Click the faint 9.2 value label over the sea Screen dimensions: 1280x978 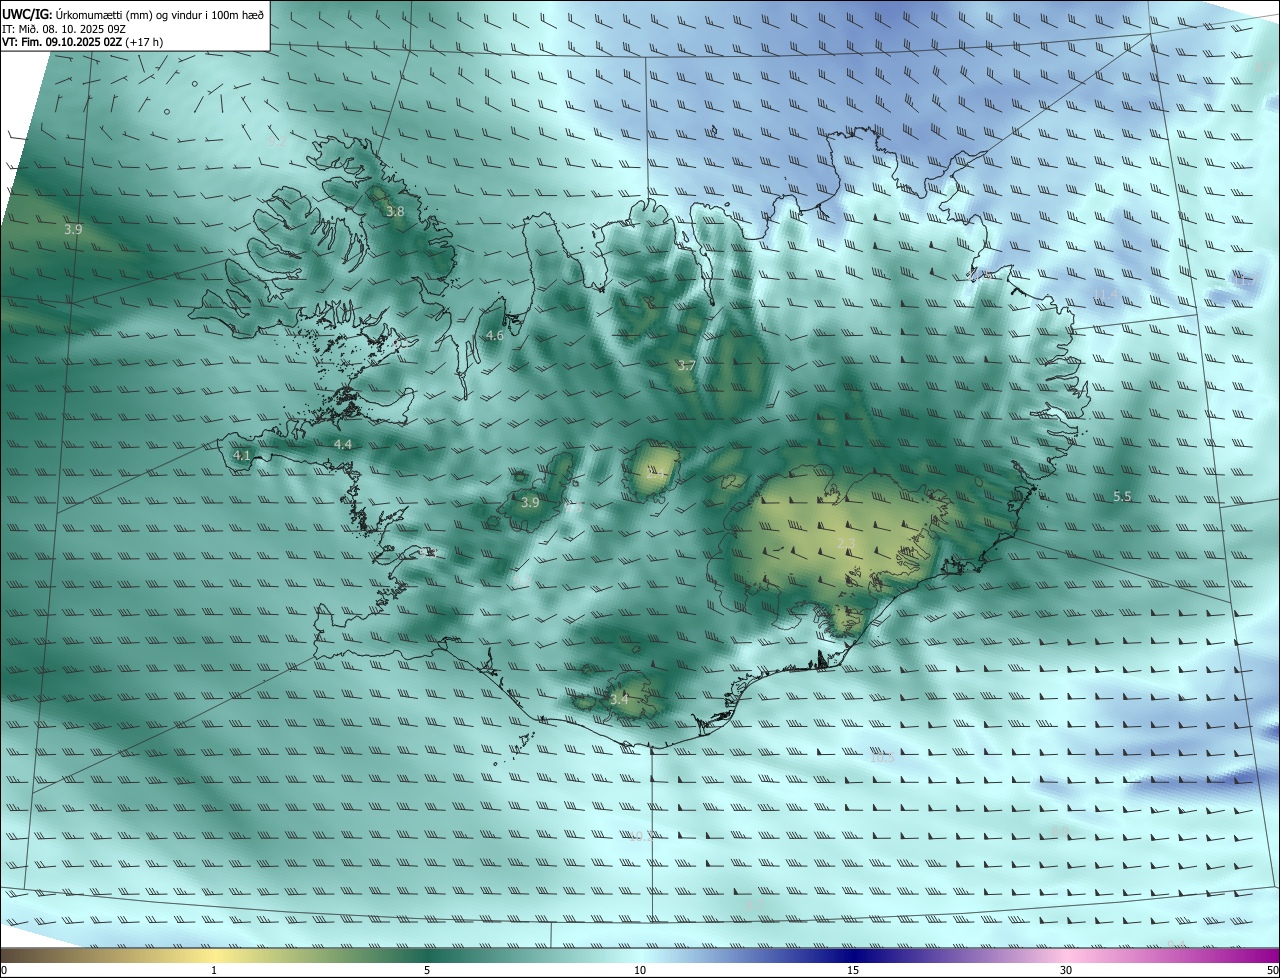point(278,142)
